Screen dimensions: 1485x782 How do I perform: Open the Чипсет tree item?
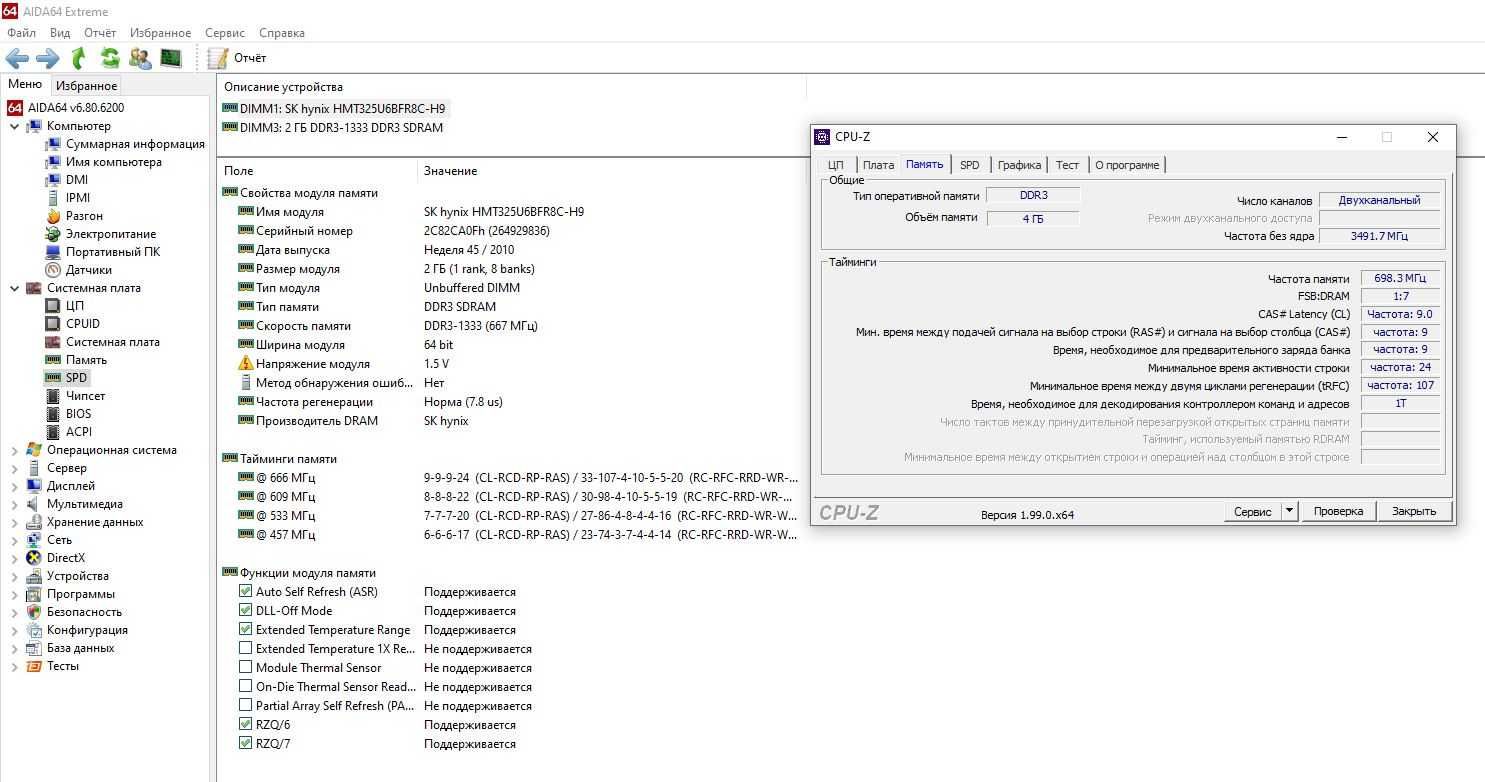tap(86, 396)
